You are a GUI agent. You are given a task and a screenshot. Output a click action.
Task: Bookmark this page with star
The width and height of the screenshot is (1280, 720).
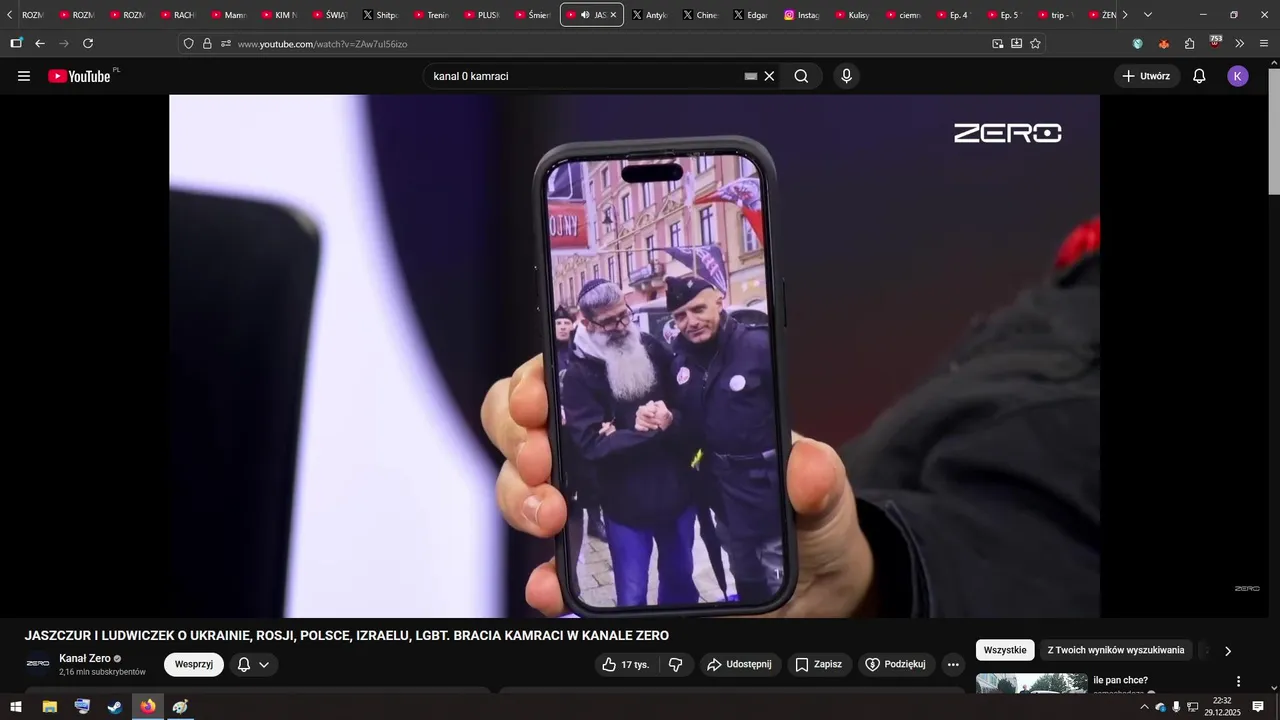tap(1035, 43)
